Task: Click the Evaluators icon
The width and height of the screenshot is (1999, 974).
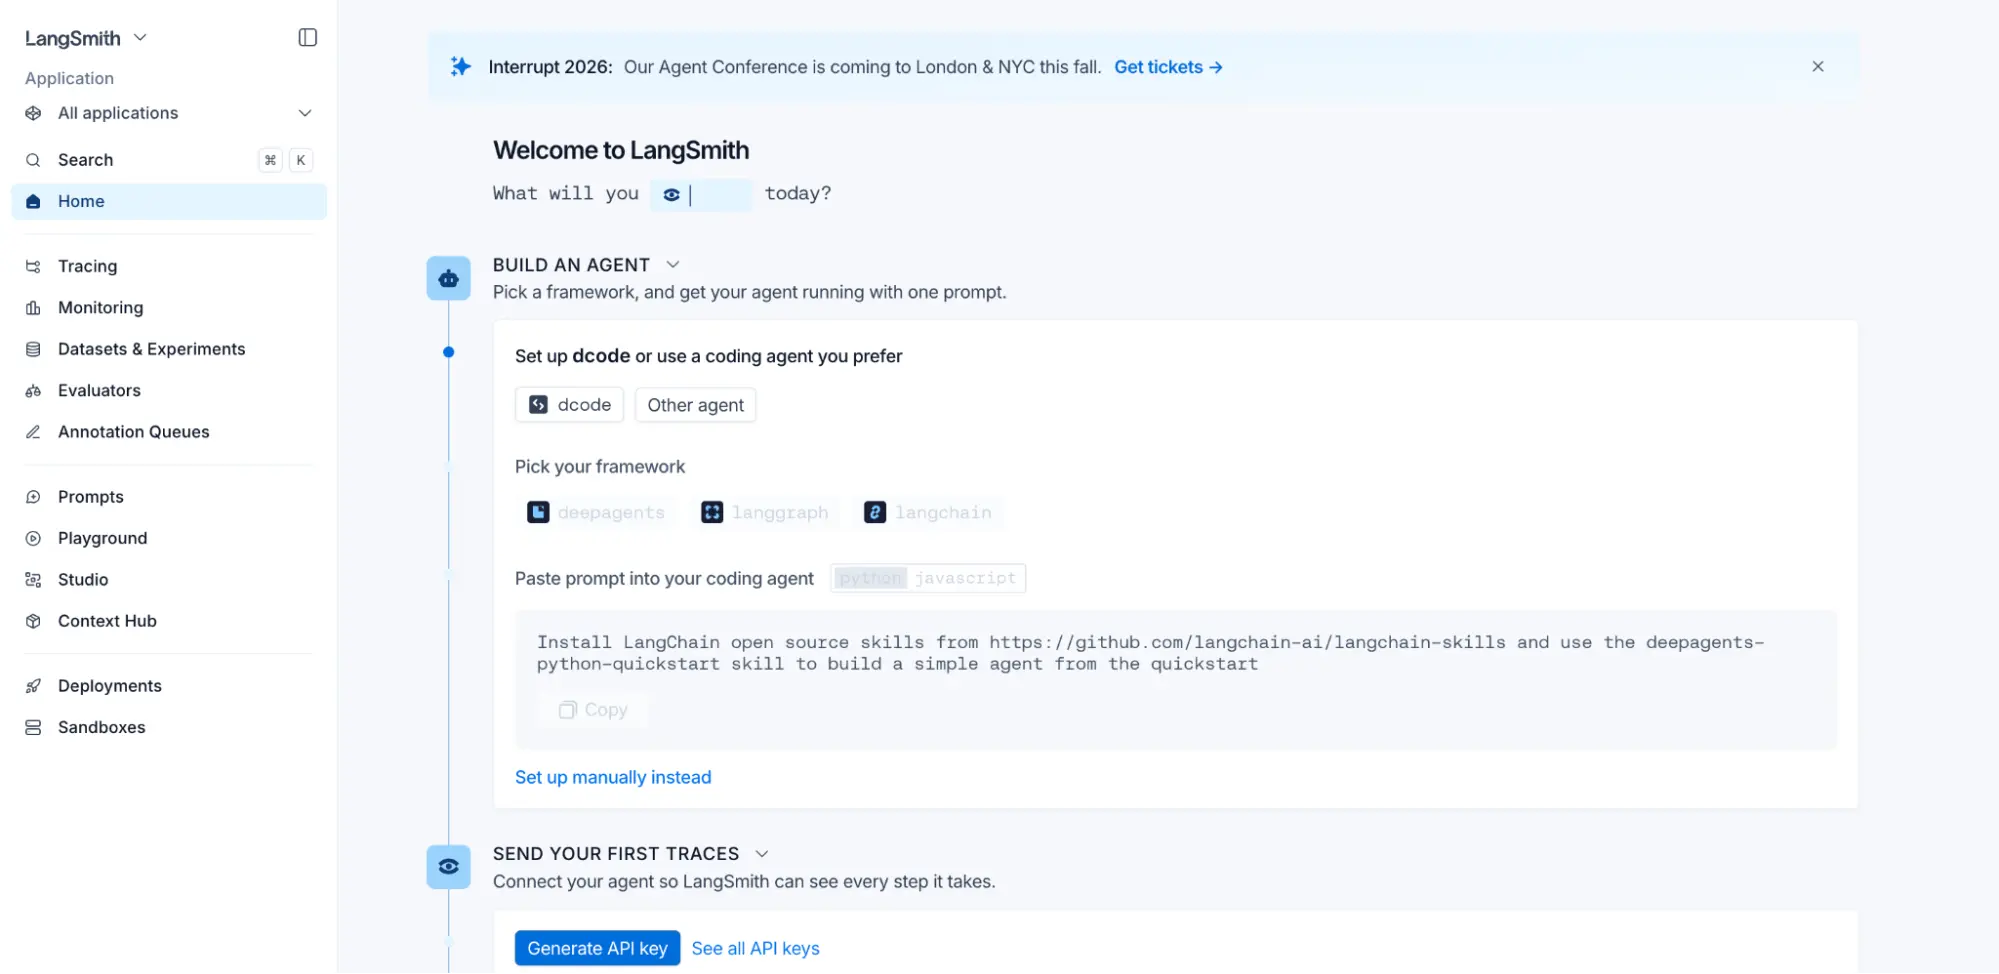Action: (33, 391)
